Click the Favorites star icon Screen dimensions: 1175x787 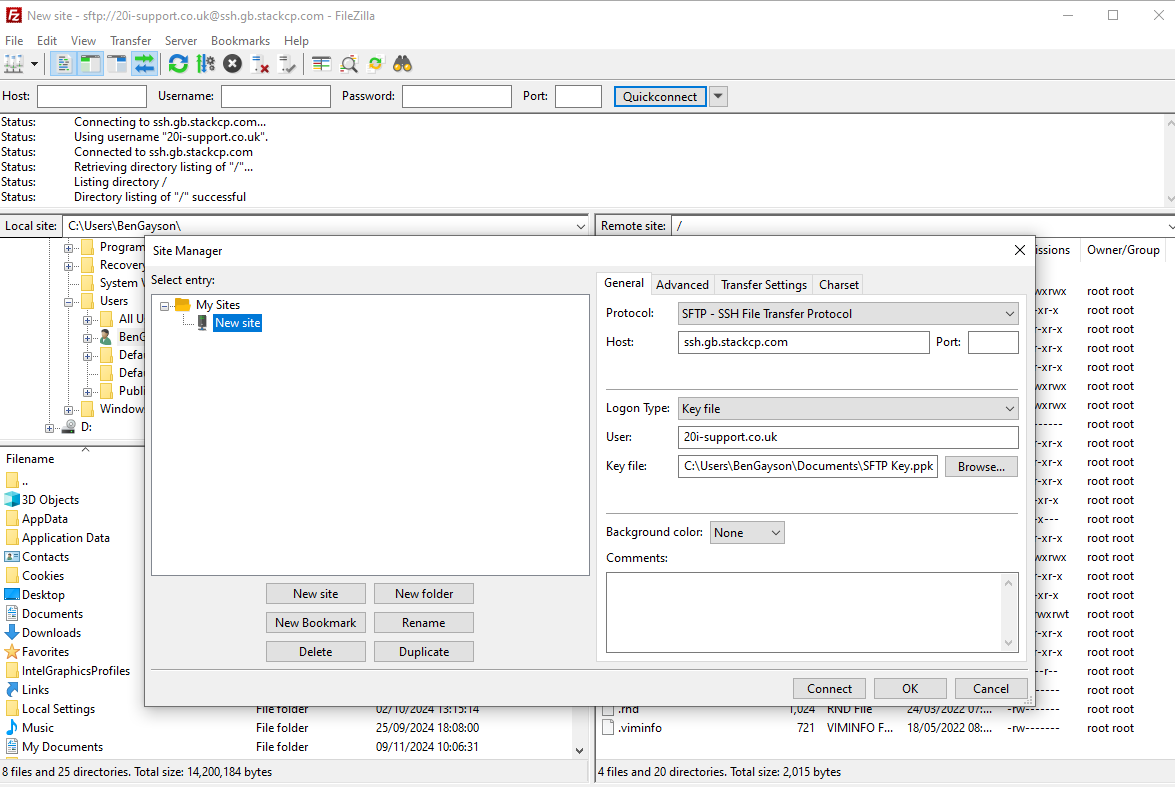[12, 652]
